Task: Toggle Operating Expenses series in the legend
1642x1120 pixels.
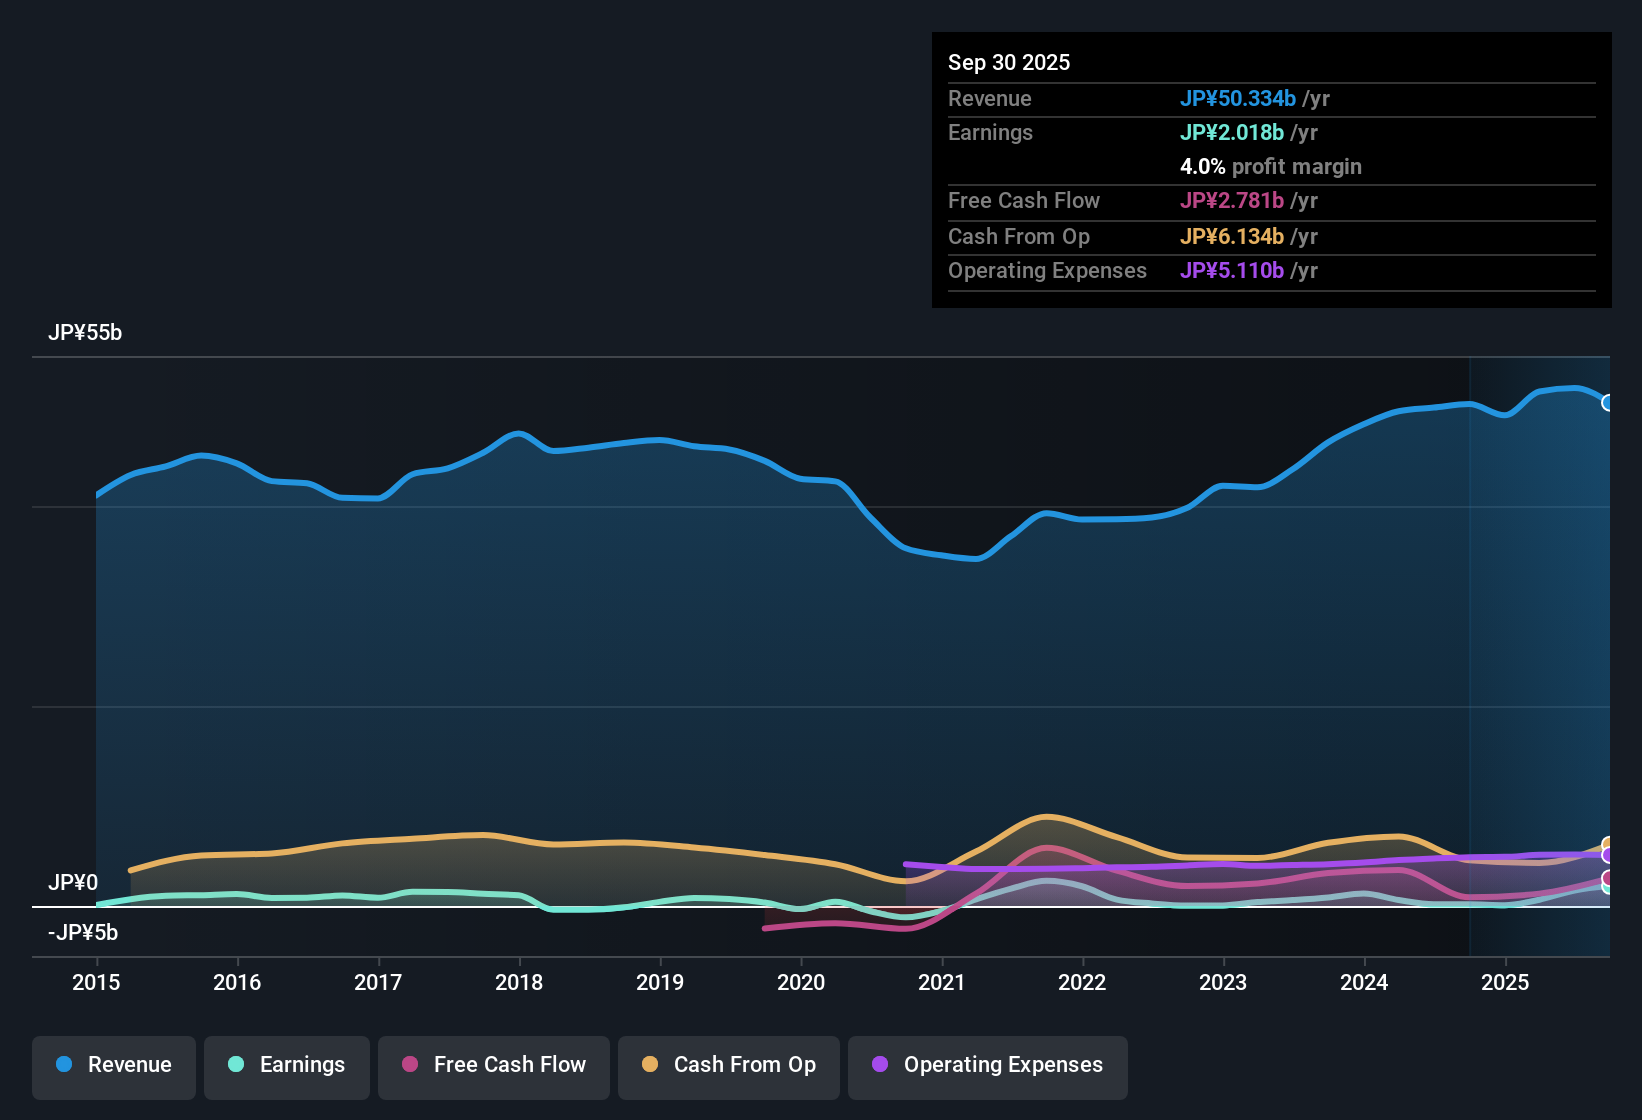Action: click(x=987, y=1065)
